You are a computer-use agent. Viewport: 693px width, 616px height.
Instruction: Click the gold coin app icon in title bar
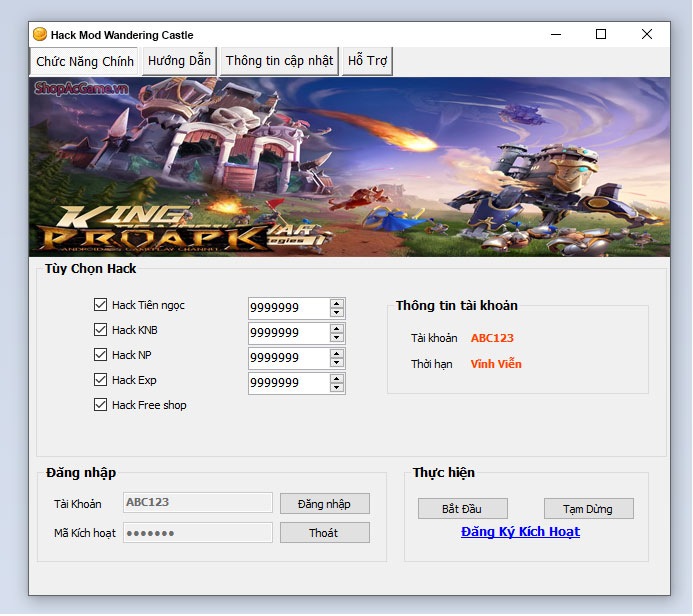(x=40, y=34)
